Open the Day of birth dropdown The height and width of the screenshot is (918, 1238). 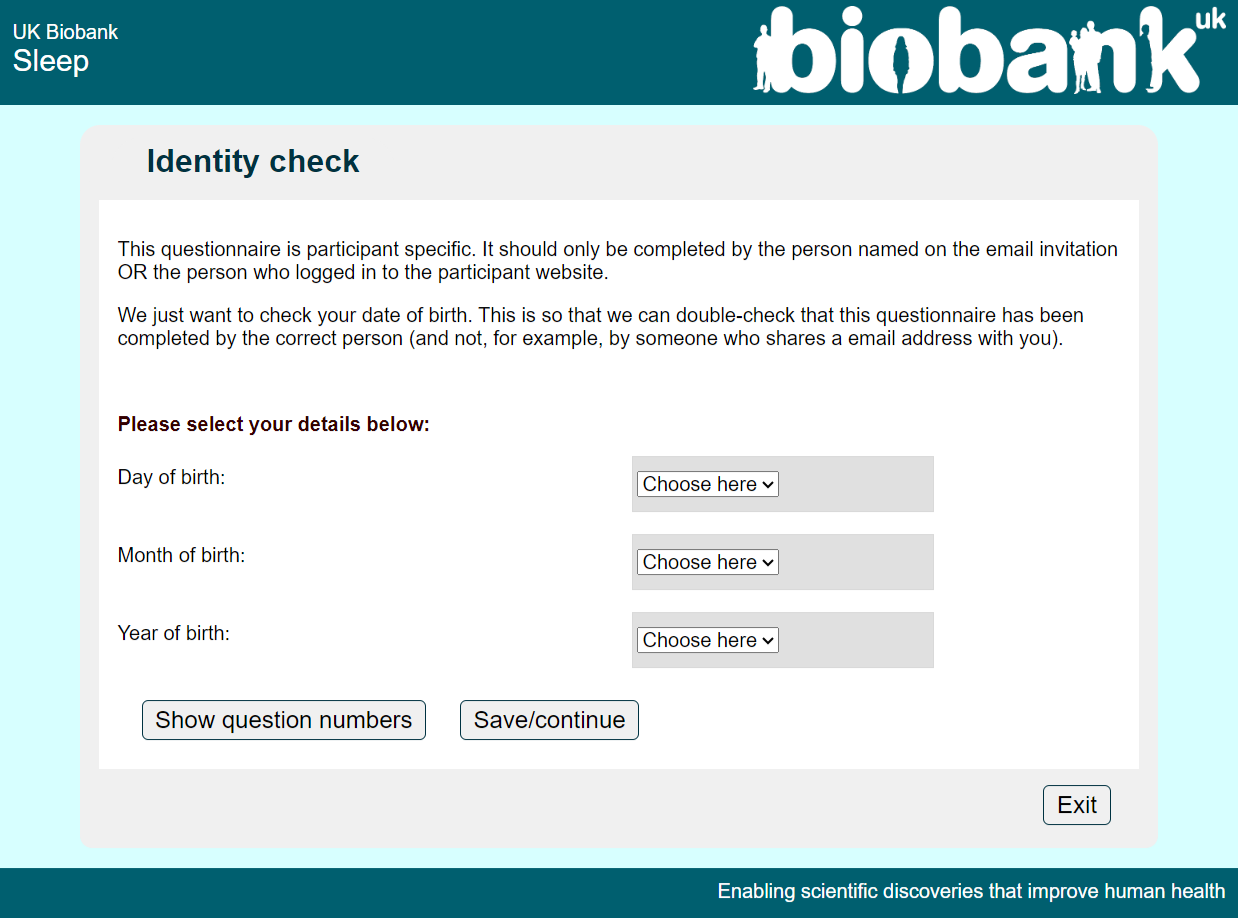707,484
